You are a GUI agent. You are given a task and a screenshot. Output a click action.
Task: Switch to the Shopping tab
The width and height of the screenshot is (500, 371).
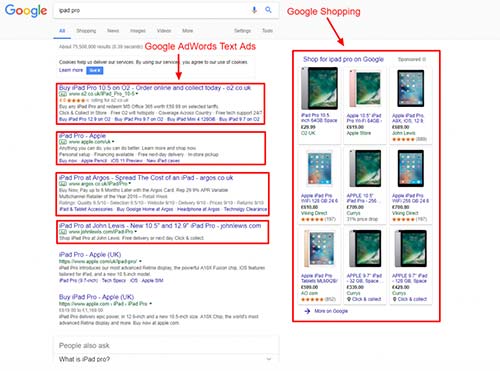click(86, 31)
